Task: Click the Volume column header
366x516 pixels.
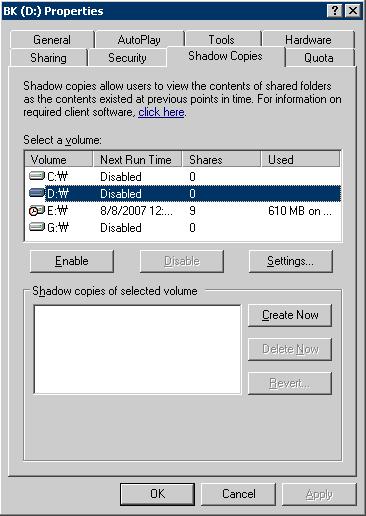Action: tap(59, 159)
